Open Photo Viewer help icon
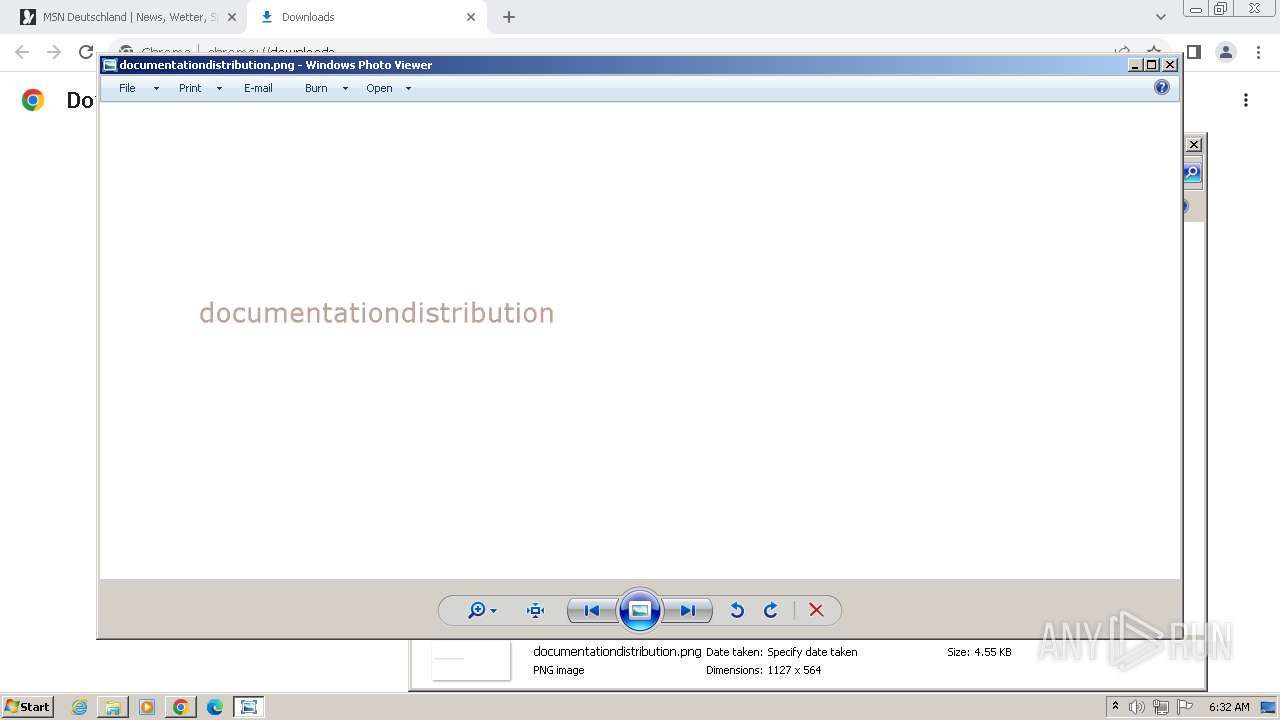 [1162, 87]
